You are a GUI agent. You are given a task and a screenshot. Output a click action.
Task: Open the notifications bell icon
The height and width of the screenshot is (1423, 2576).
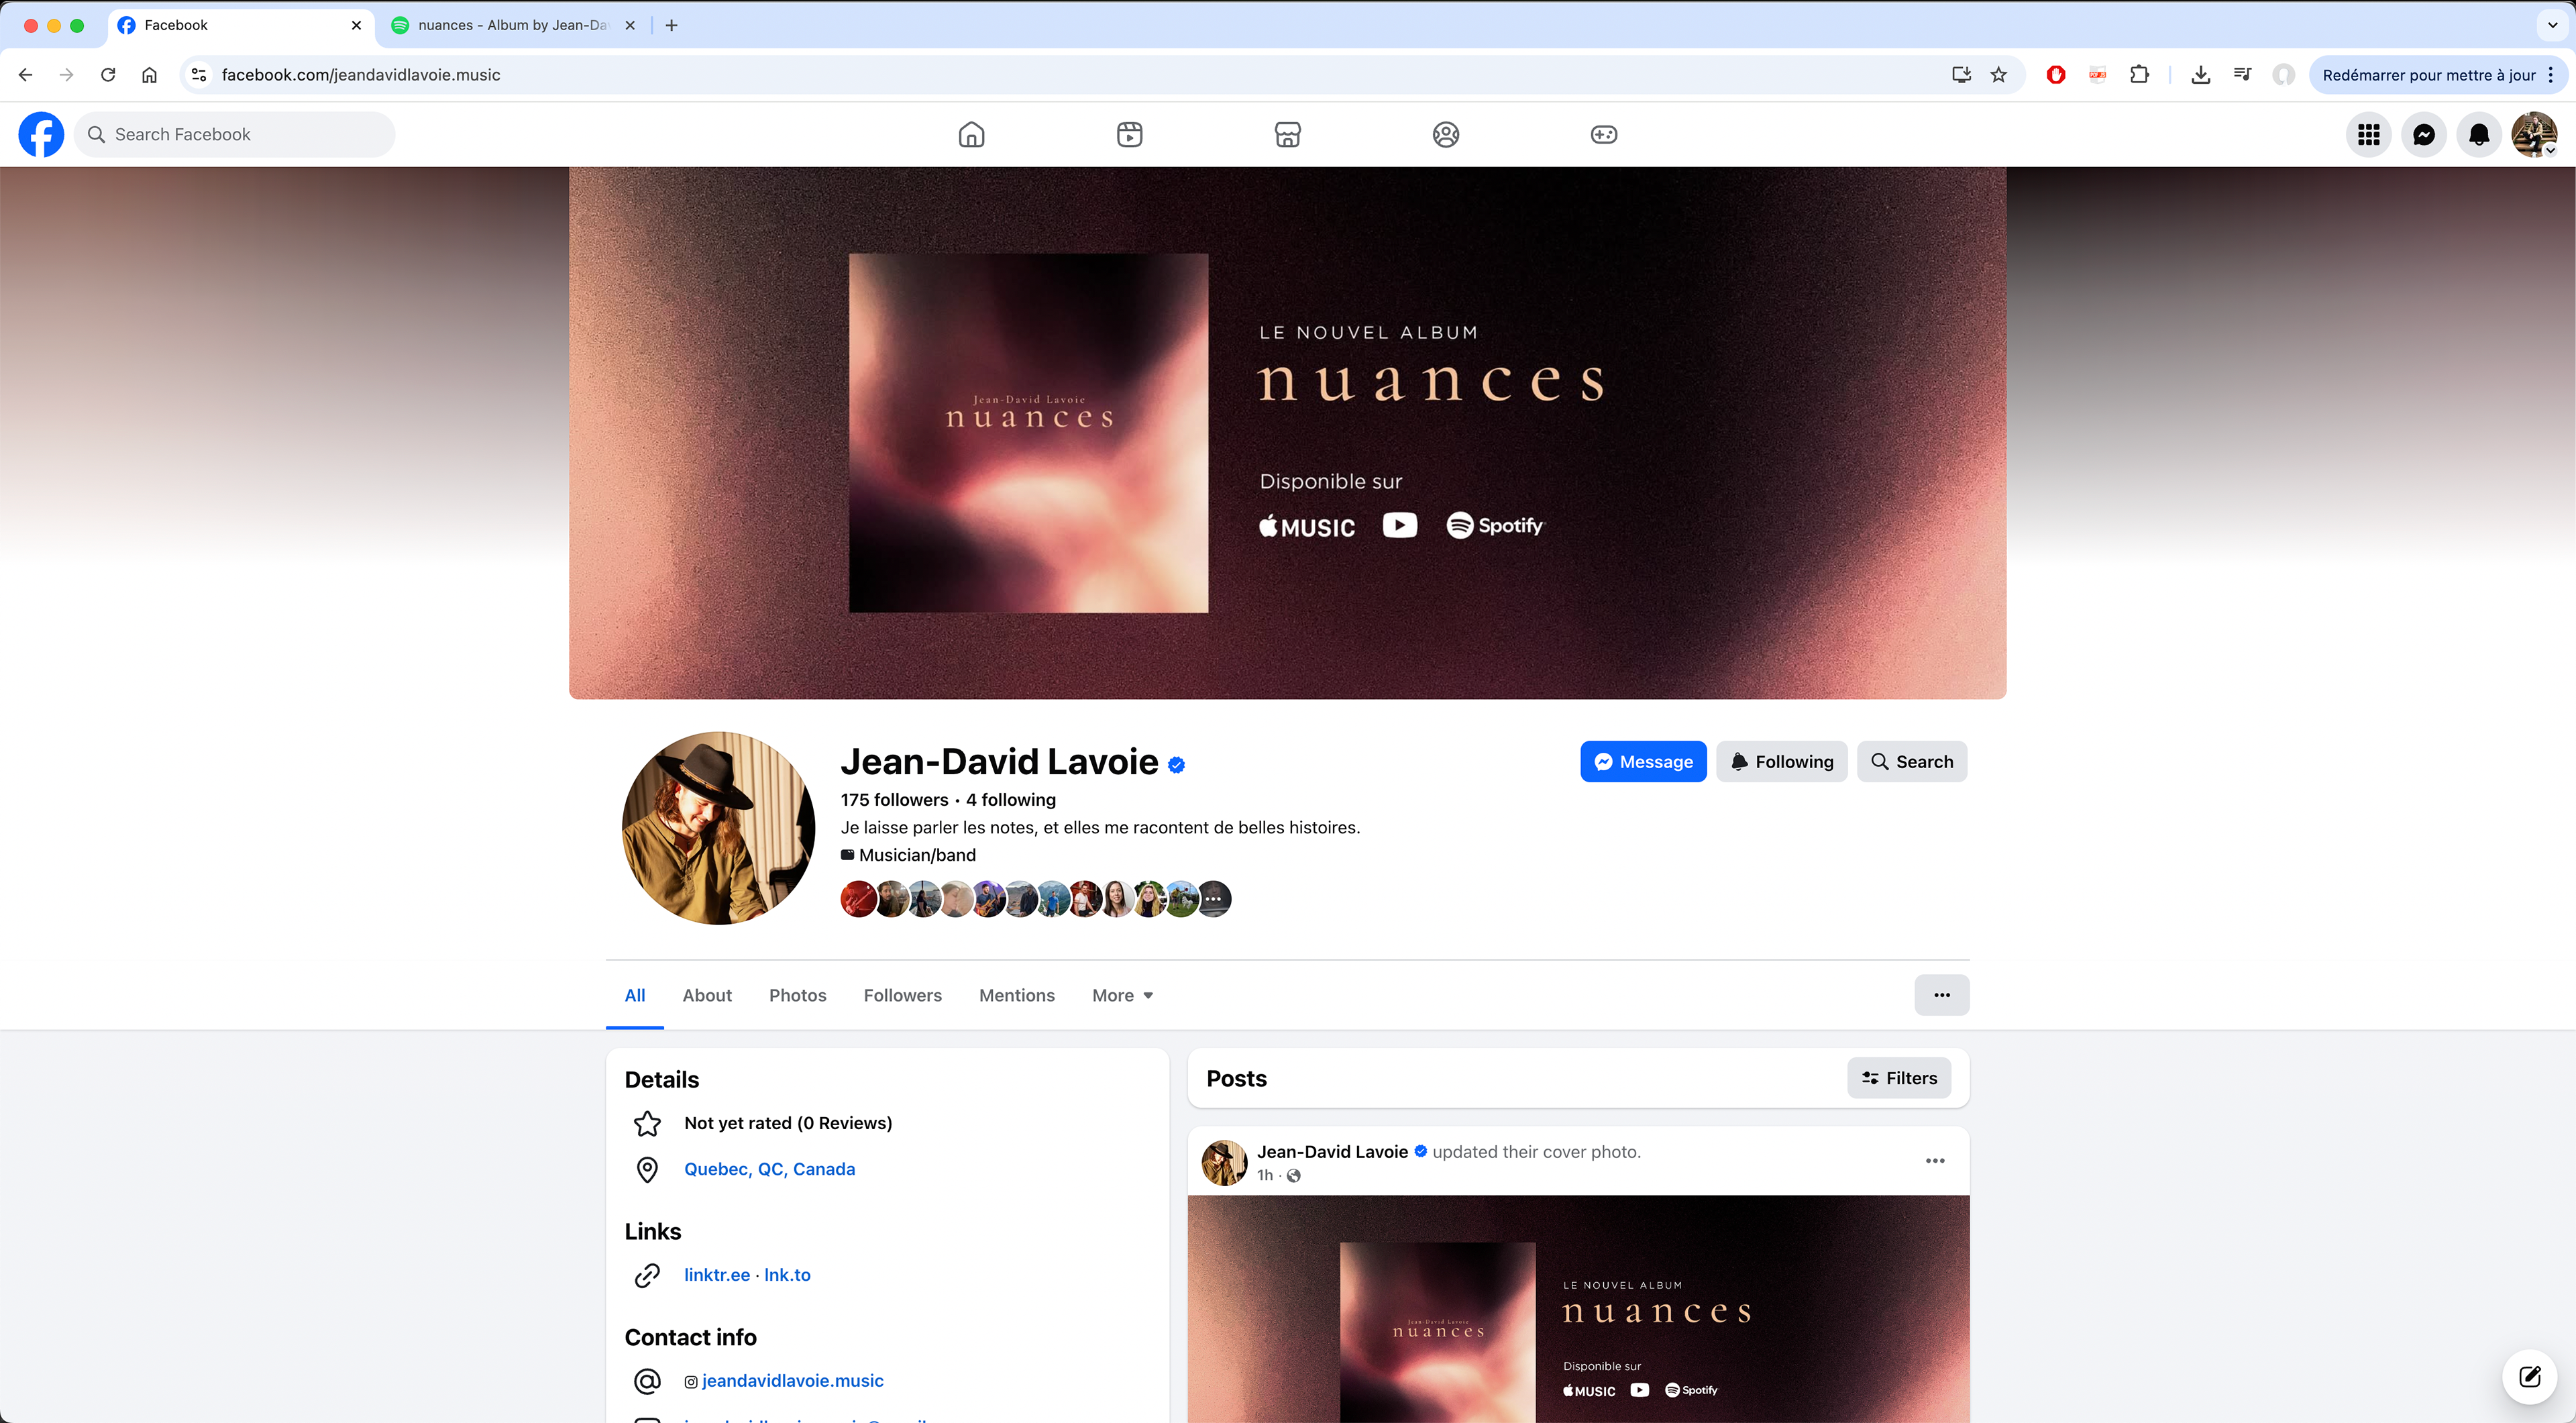point(2478,134)
